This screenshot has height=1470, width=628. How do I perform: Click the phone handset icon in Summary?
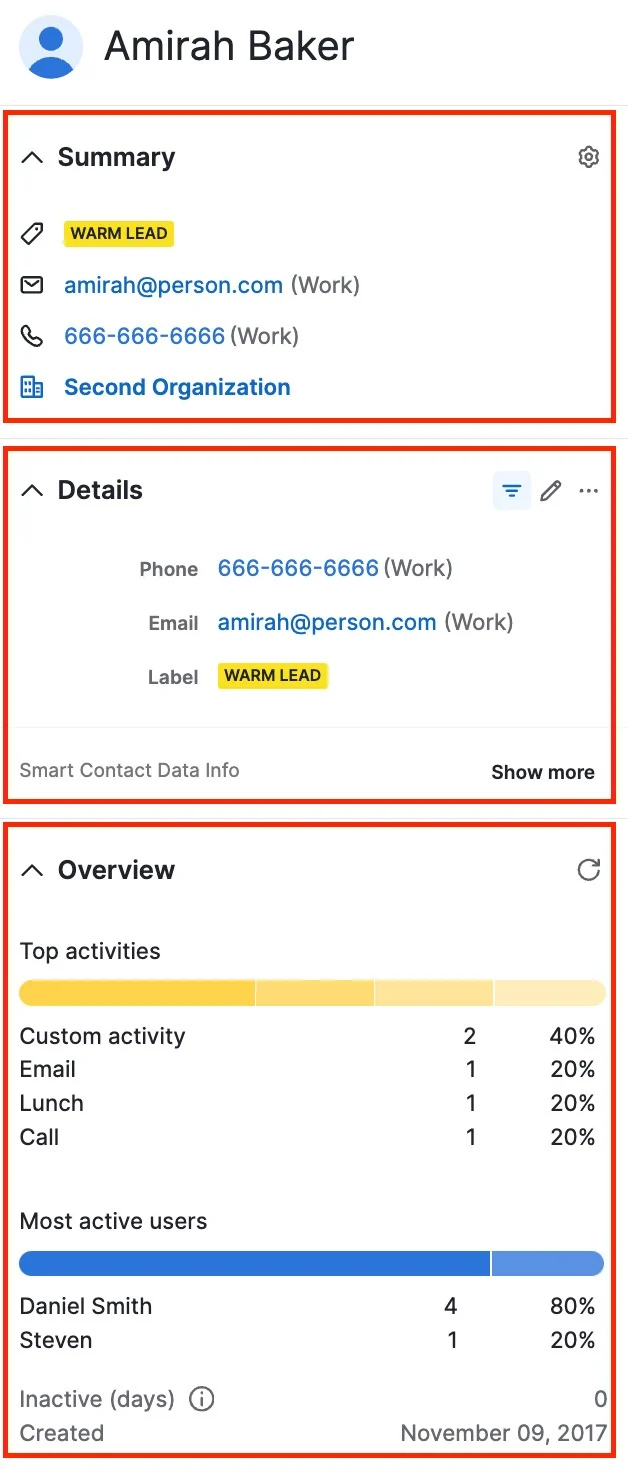coord(32,336)
